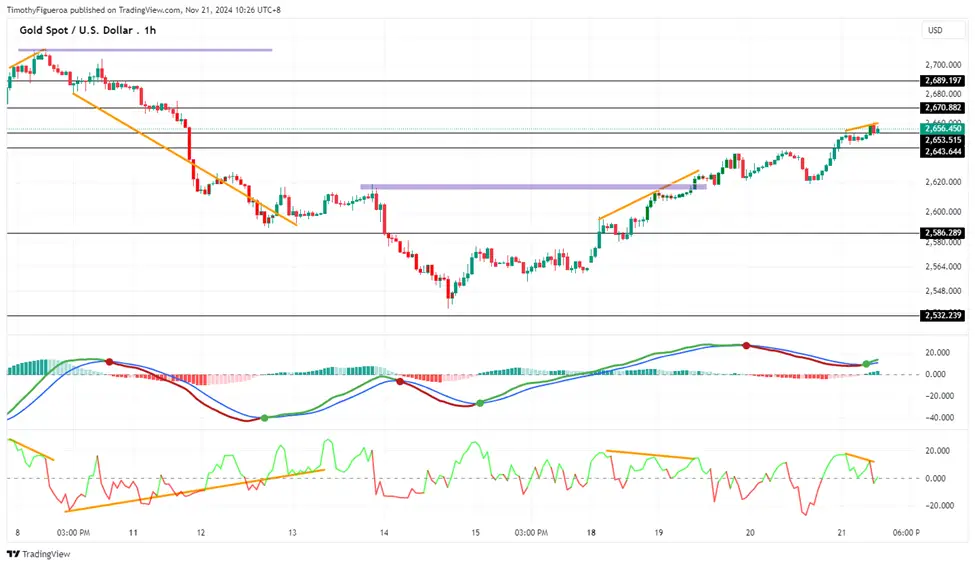
Task: Click date 18 on the time axis
Action: coord(591,532)
